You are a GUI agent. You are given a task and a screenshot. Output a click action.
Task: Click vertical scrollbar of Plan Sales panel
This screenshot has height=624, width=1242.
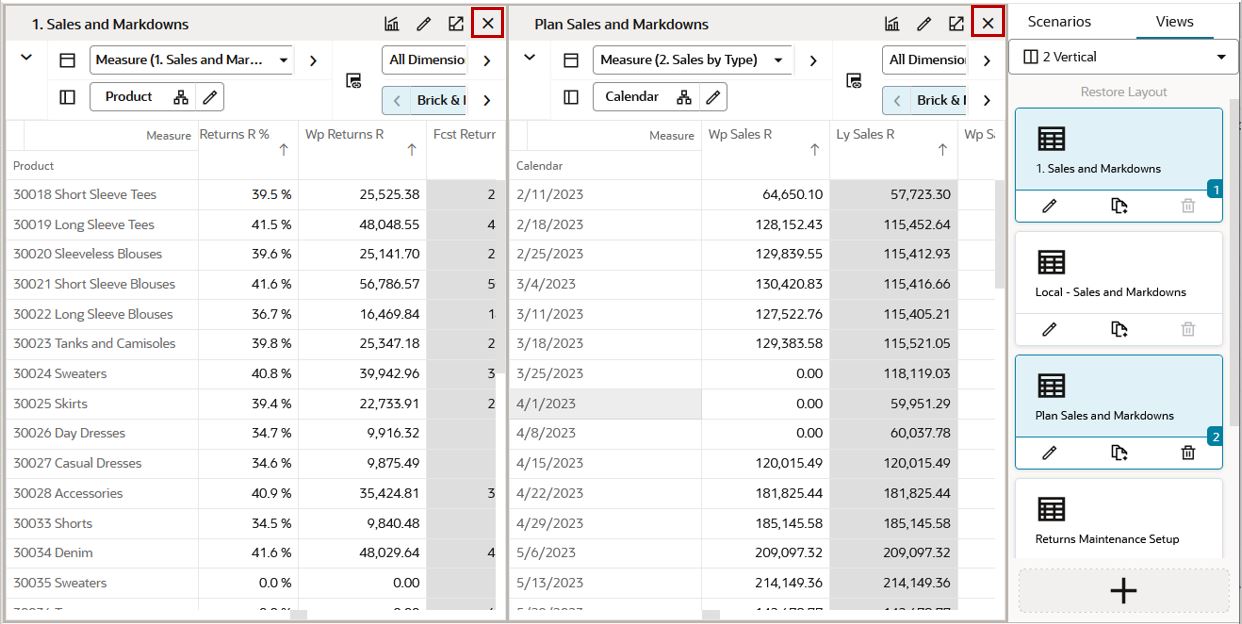click(999, 234)
